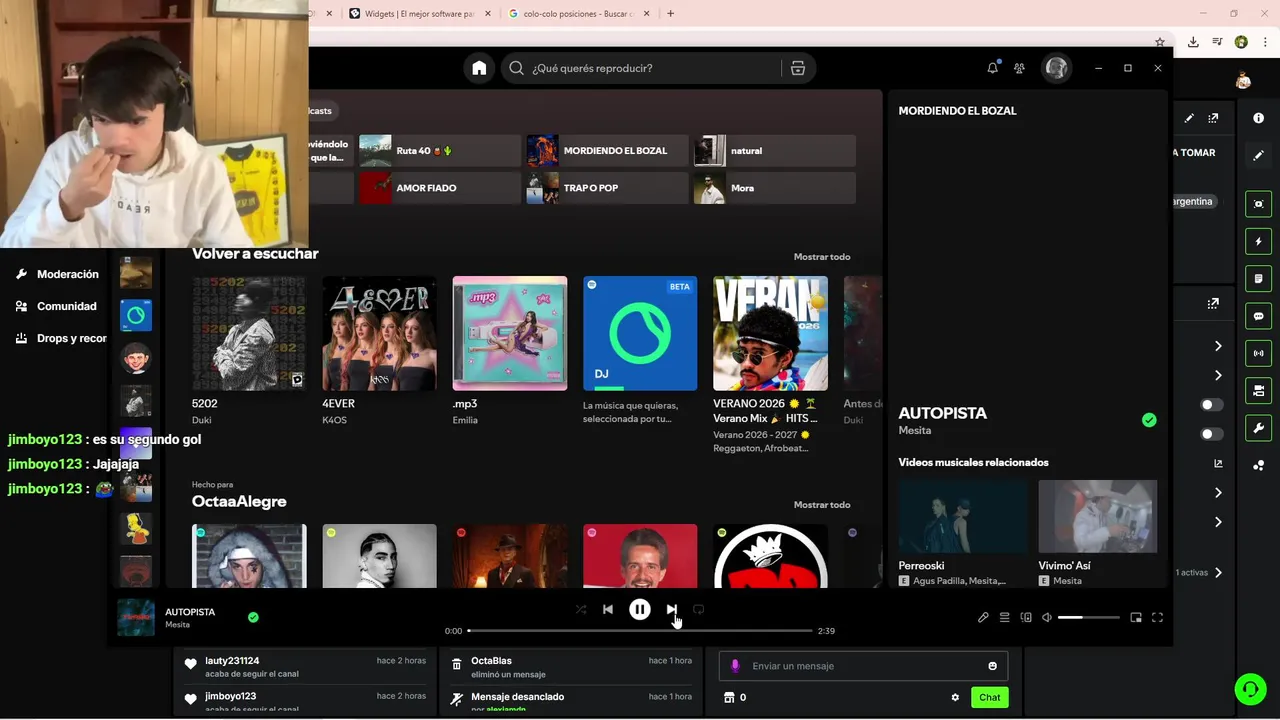Open chat settings gear icon
The image size is (1280, 720).
pos(955,697)
